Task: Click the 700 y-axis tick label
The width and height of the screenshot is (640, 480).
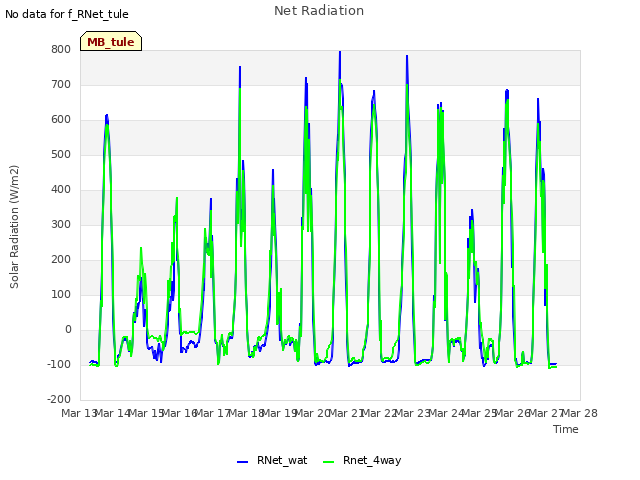Action: click(61, 84)
